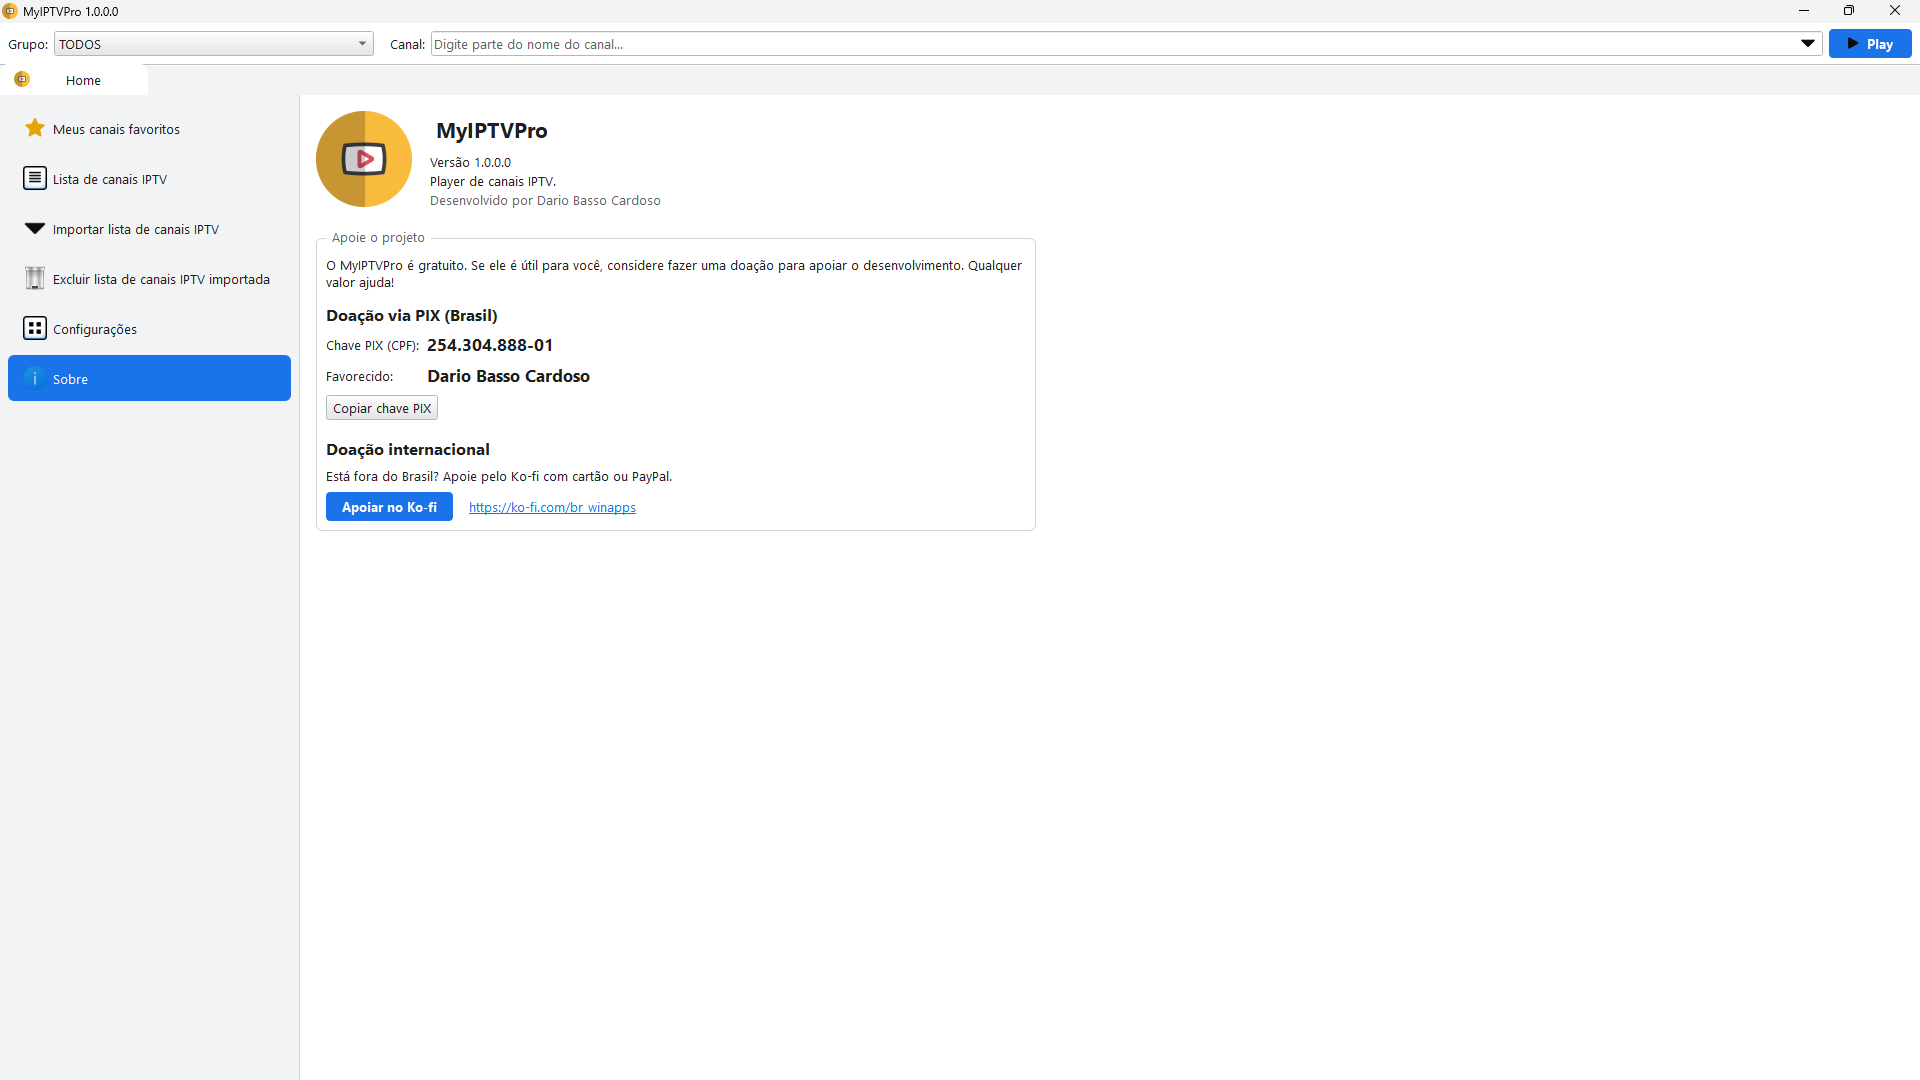
Task: Click the large MyIPTVPro logo
Action: pyautogui.click(x=364, y=159)
